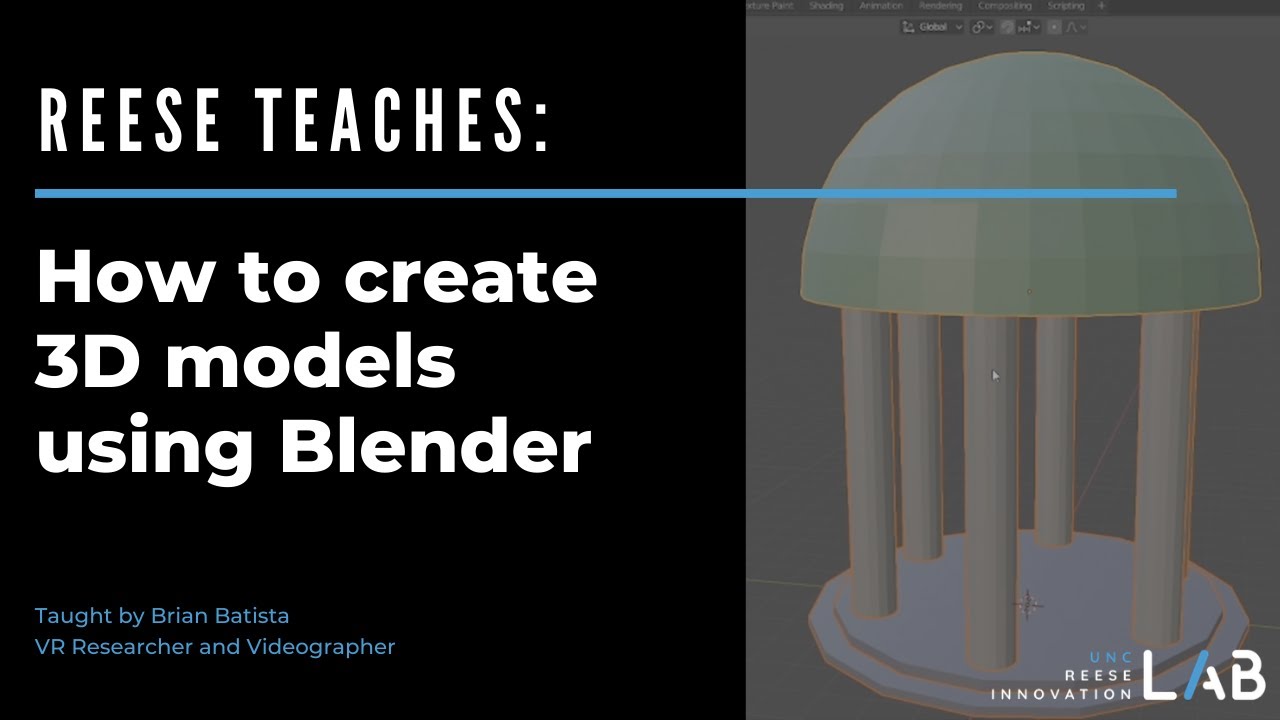Screen dimensions: 1280x720
Task: Open the Compositing workspace tab
Action: pos(1005,6)
